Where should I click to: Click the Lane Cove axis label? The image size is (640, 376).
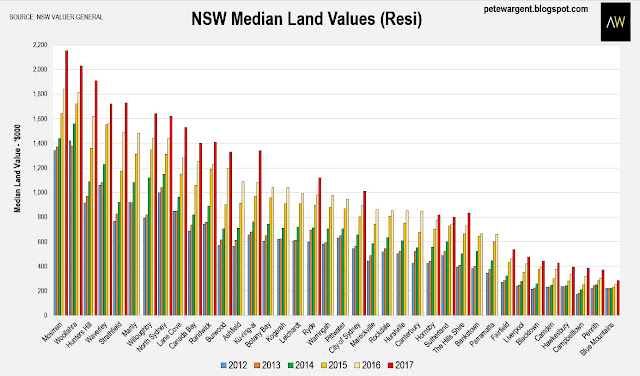[x=170, y=334]
